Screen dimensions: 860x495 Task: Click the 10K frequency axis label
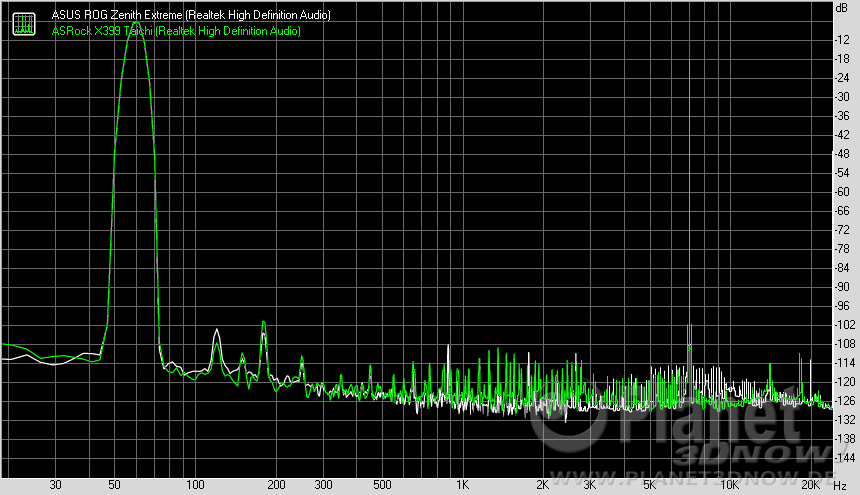730,485
